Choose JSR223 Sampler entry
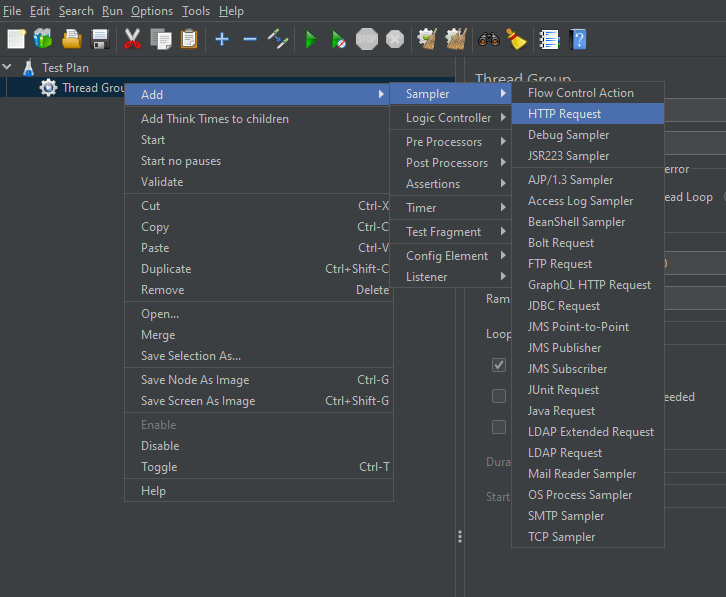This screenshot has width=726, height=597. 588,156
